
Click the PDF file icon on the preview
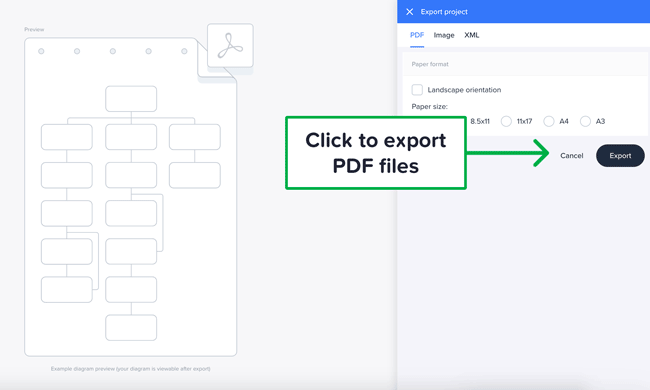point(230,46)
